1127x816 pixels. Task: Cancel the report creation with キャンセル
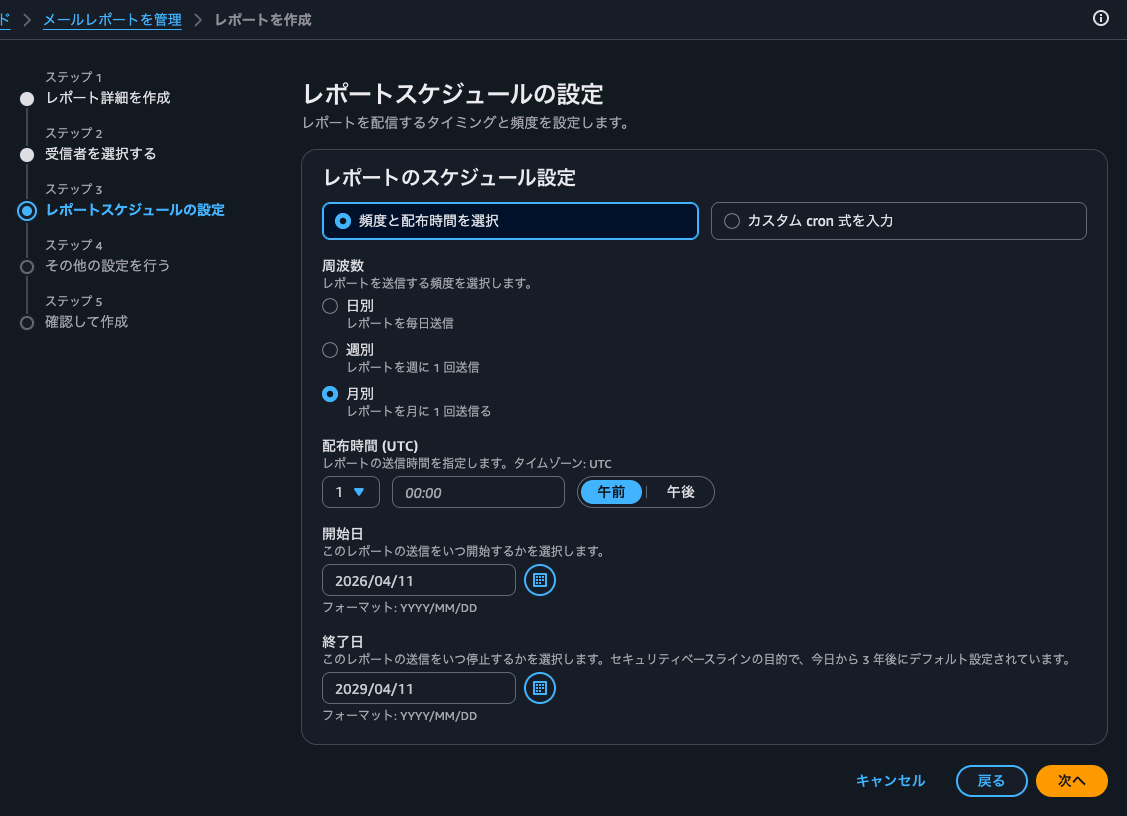[890, 781]
